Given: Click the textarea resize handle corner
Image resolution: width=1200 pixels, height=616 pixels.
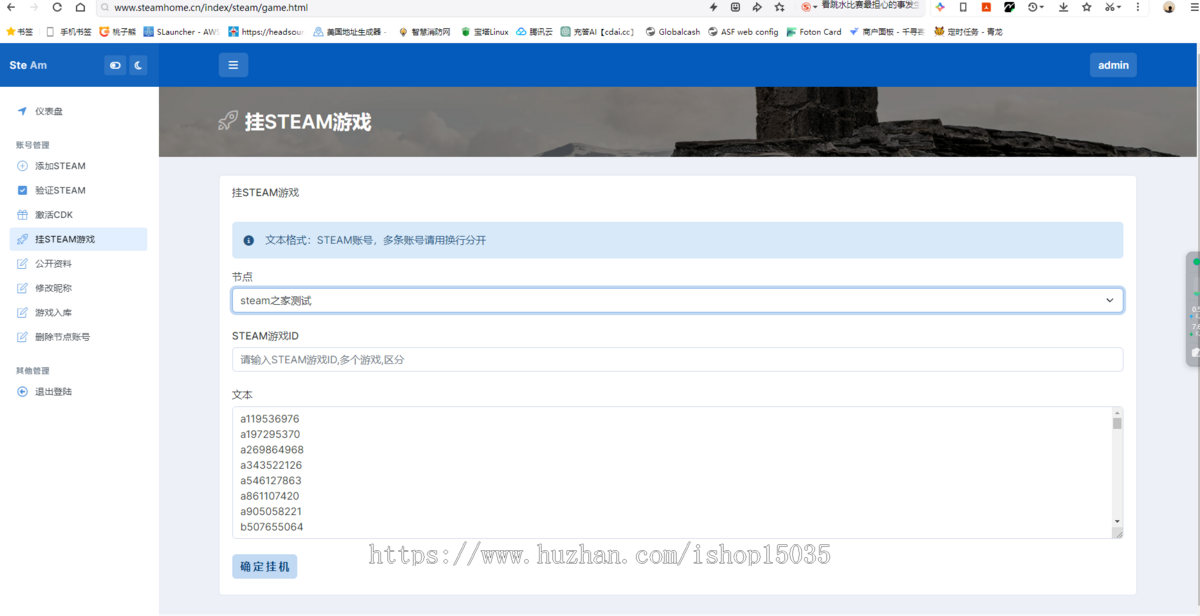Looking at the screenshot, I should click(1117, 533).
